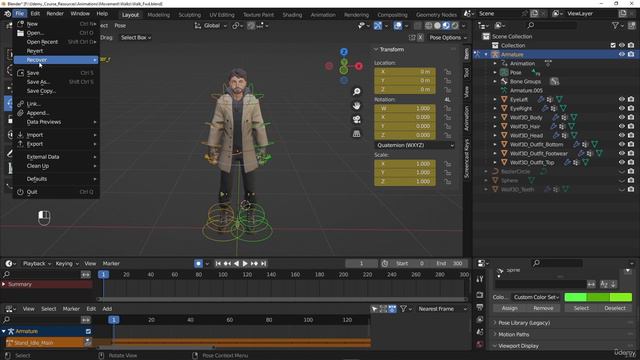Screen dimensions: 640x360
Task: Jump to timeline start frame
Action: (218, 264)
